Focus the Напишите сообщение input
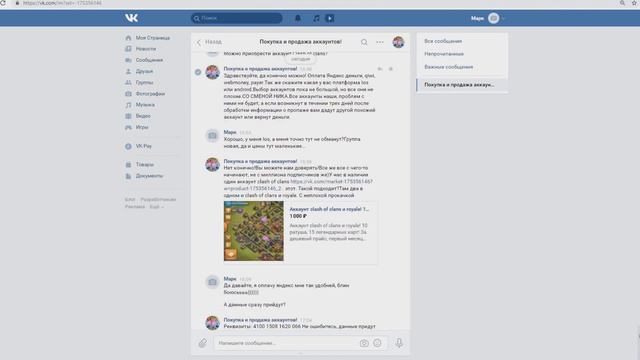This screenshot has height=360, width=640. tap(286, 343)
